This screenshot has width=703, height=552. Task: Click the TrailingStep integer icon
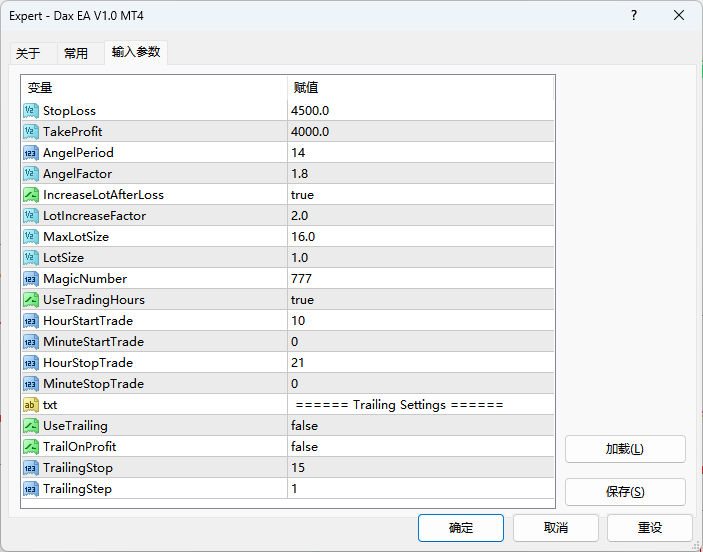point(30,489)
